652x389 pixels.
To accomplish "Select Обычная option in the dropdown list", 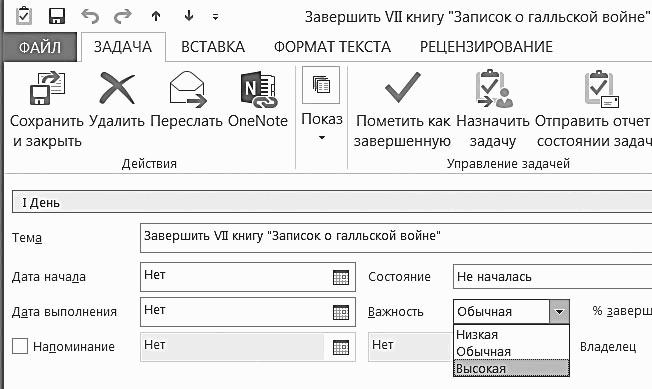I will tap(511, 352).
